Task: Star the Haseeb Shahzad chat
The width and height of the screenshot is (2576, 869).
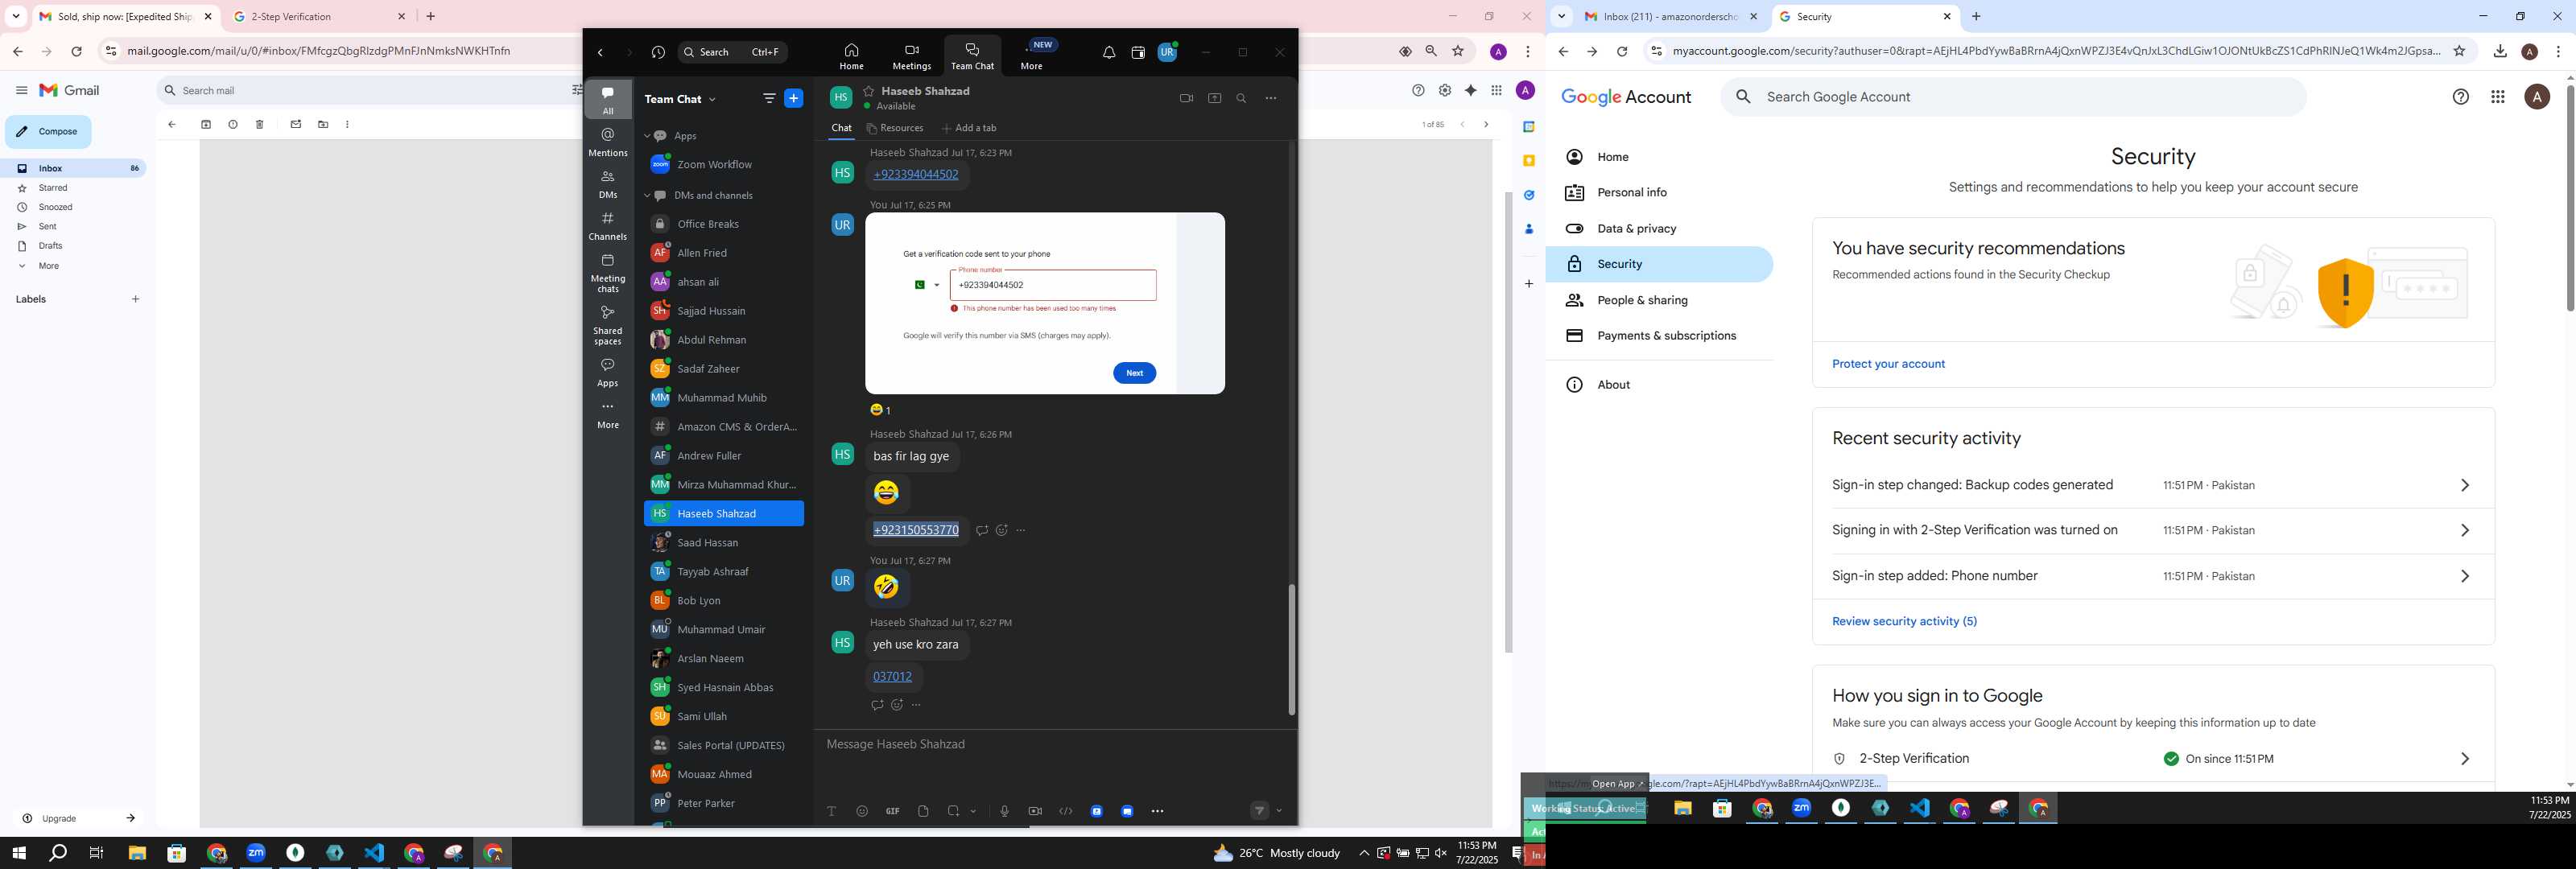Action: [869, 91]
